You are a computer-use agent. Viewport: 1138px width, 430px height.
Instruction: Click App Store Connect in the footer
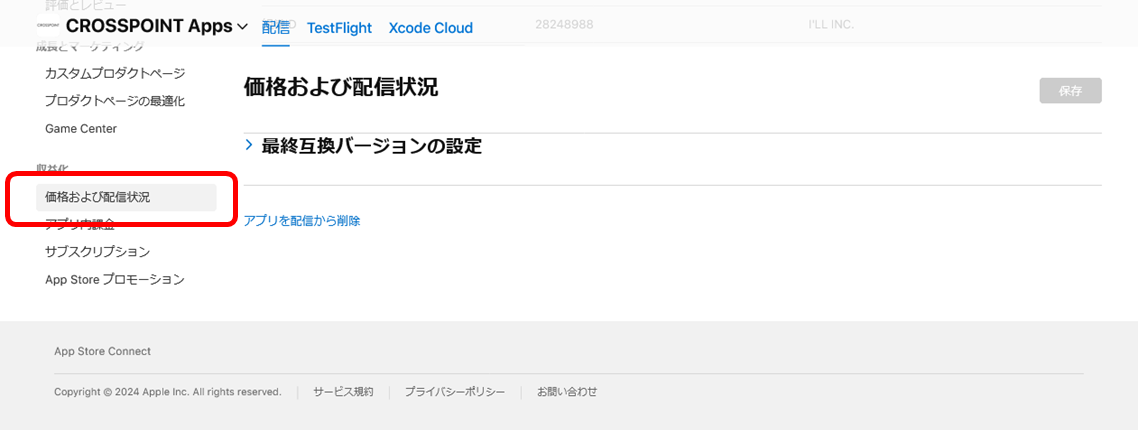coord(103,351)
